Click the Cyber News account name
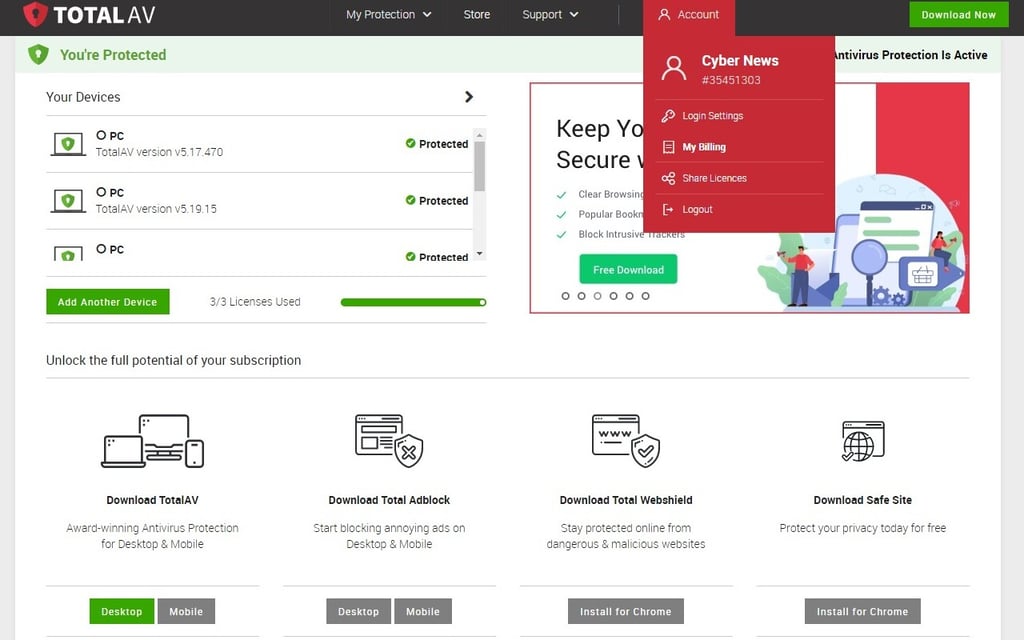Viewport: 1024px width, 640px height. point(740,60)
